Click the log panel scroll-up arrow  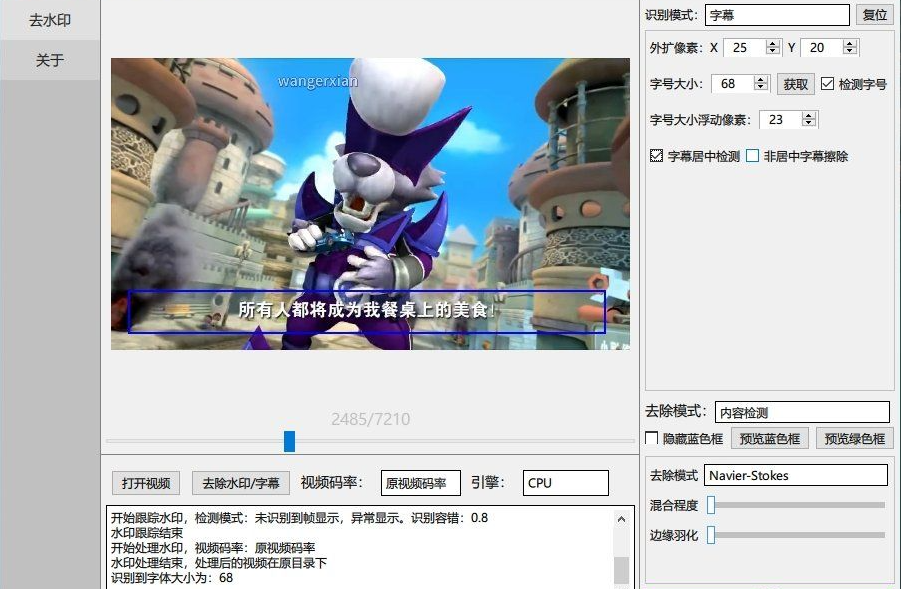point(621,519)
